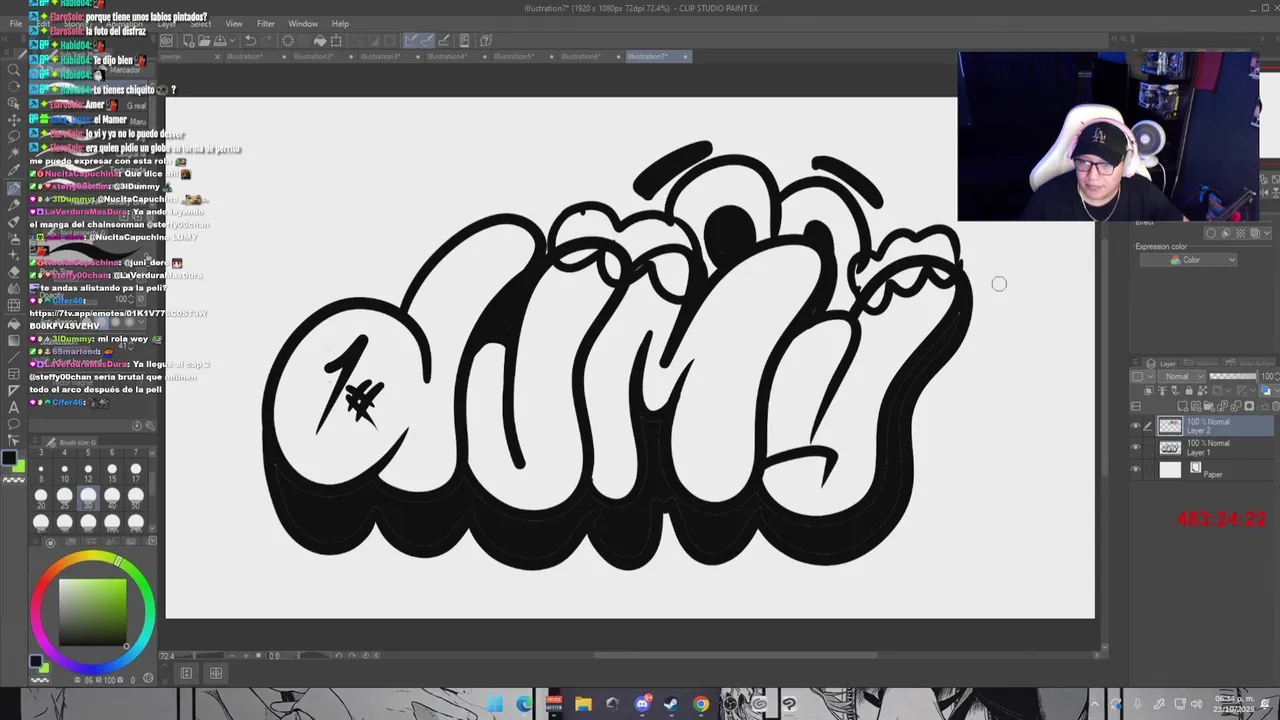Choose brush size preset 40
The image size is (1280, 720).
112,499
